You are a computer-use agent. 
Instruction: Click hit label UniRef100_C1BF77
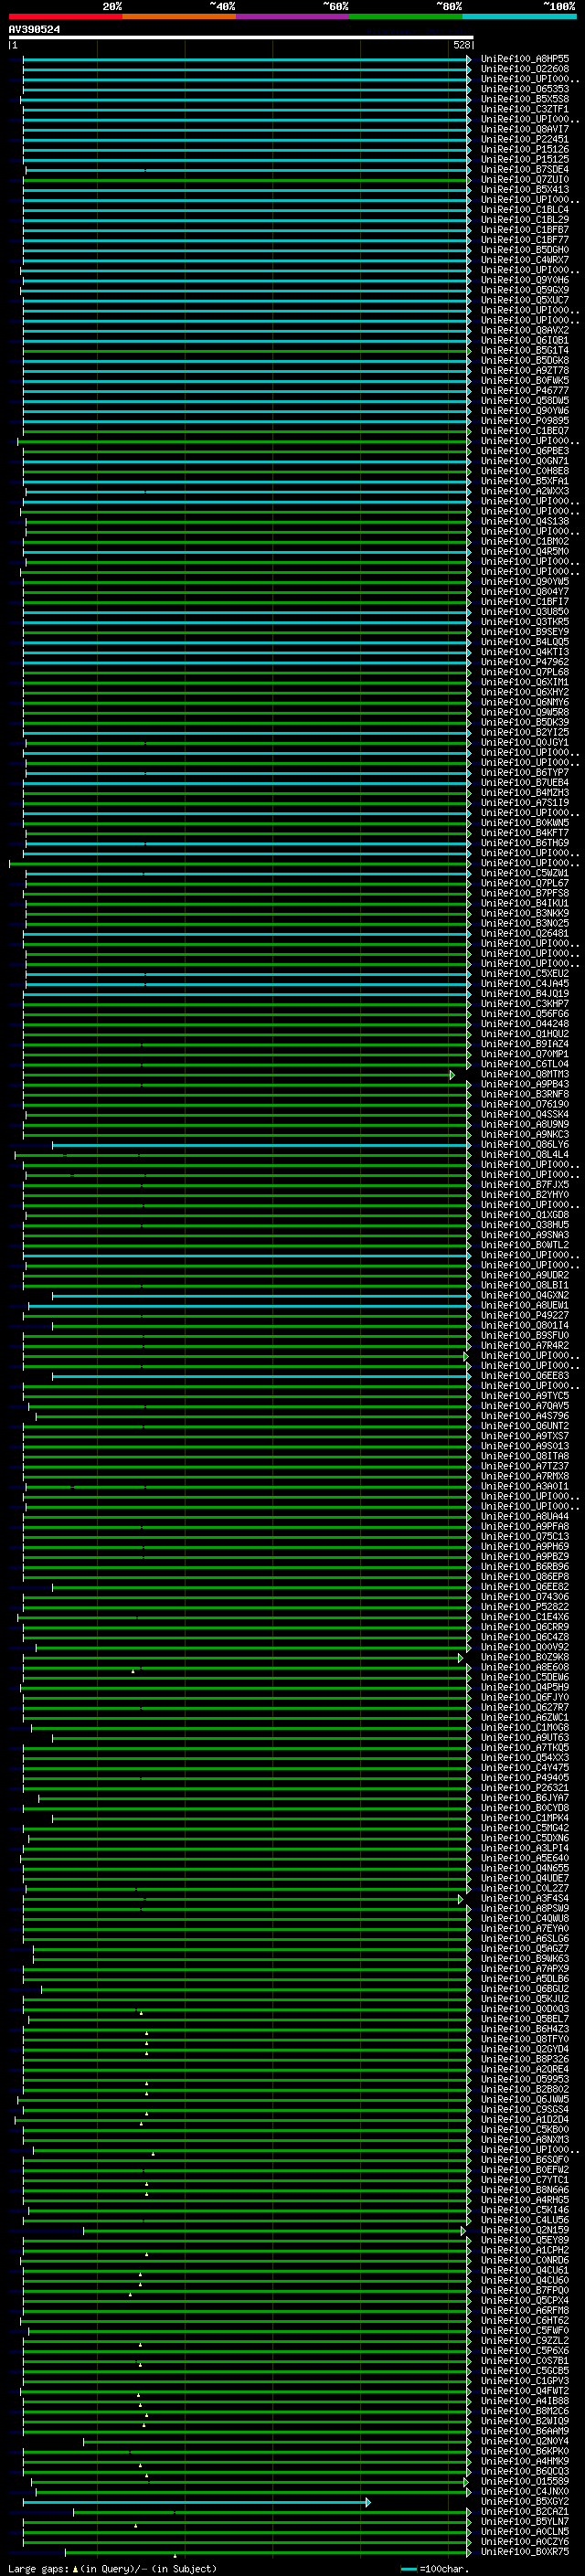pyautogui.click(x=525, y=240)
